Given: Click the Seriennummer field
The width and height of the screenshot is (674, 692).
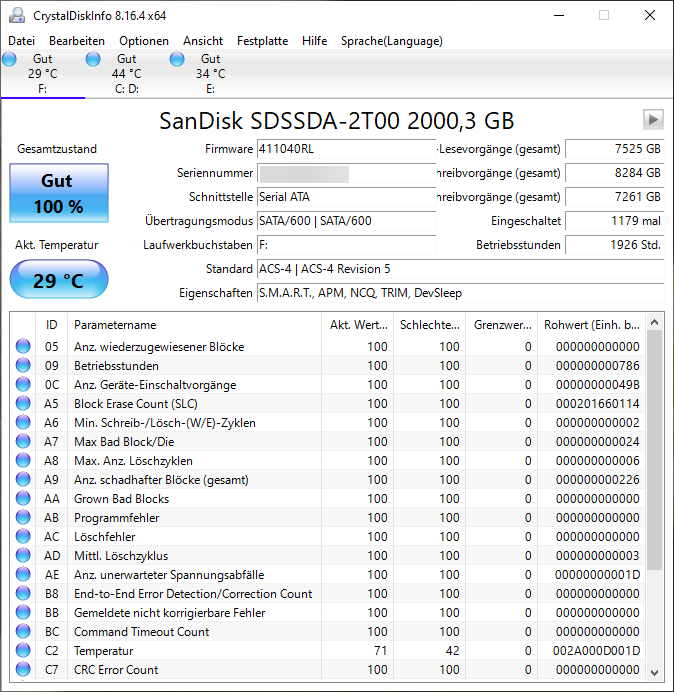Looking at the screenshot, I should click(346, 173).
